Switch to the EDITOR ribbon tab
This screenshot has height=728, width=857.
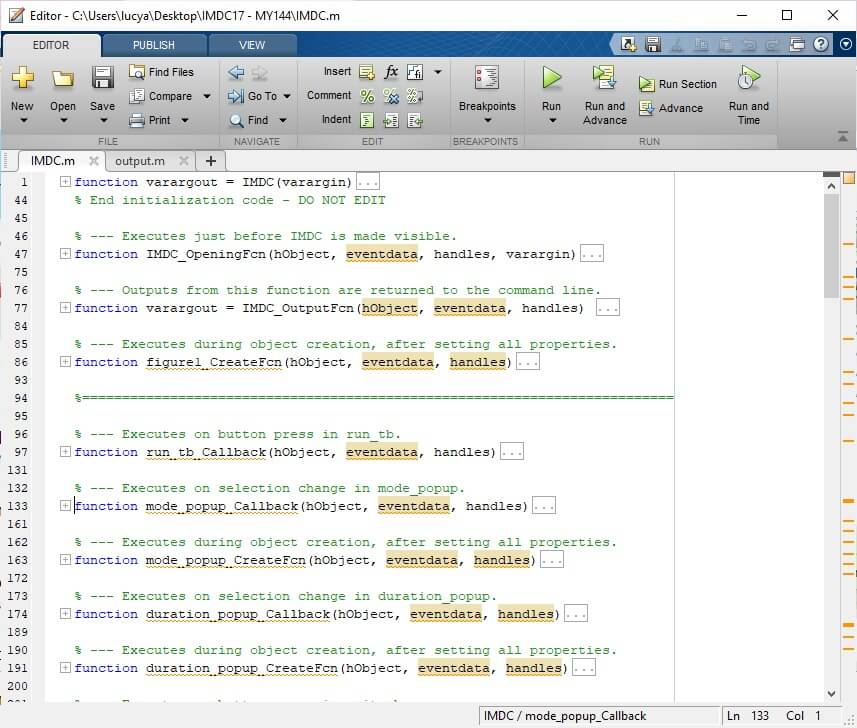51,45
